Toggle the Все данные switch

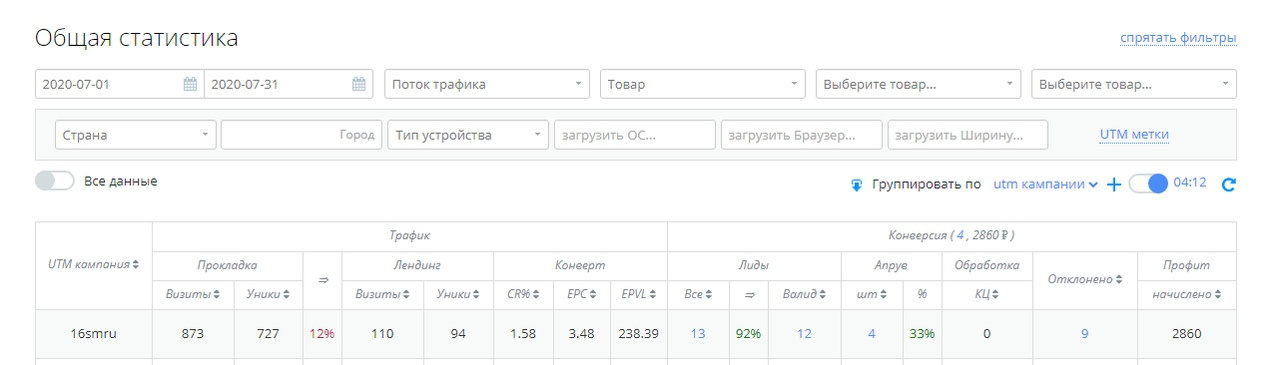(x=54, y=182)
